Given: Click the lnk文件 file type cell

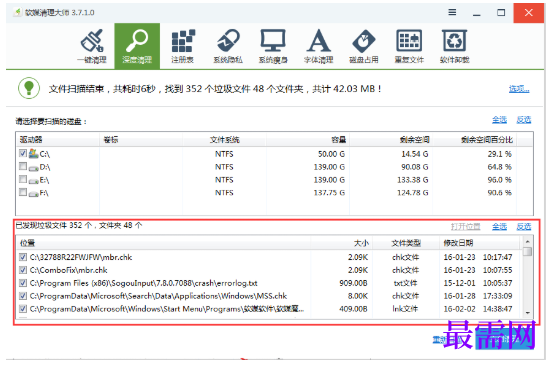Looking at the screenshot, I should [405, 309].
